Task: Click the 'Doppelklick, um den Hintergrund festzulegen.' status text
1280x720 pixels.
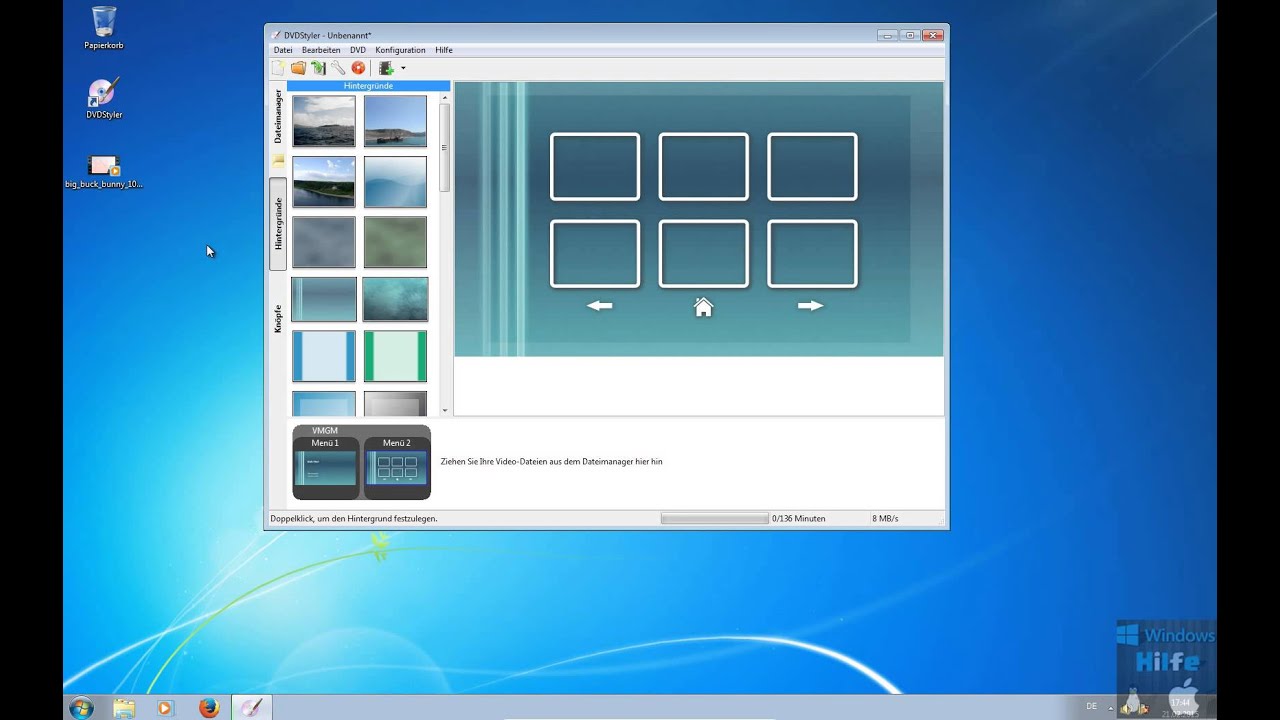Action: (x=354, y=519)
